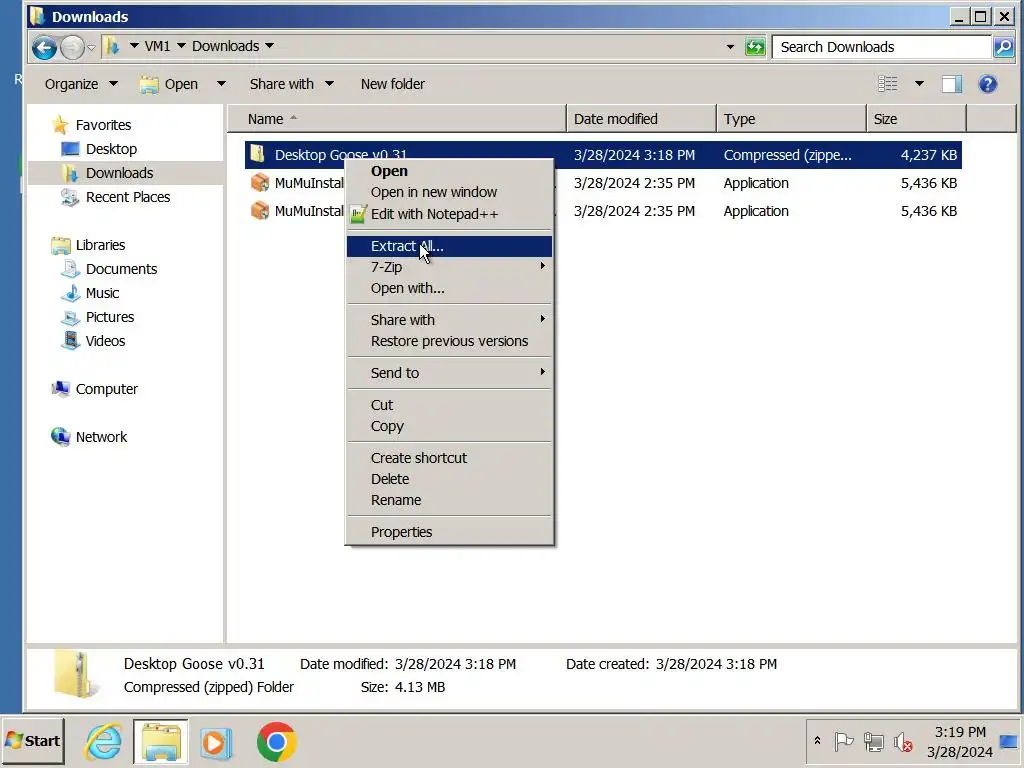Choose Open in new window

pos(449,192)
